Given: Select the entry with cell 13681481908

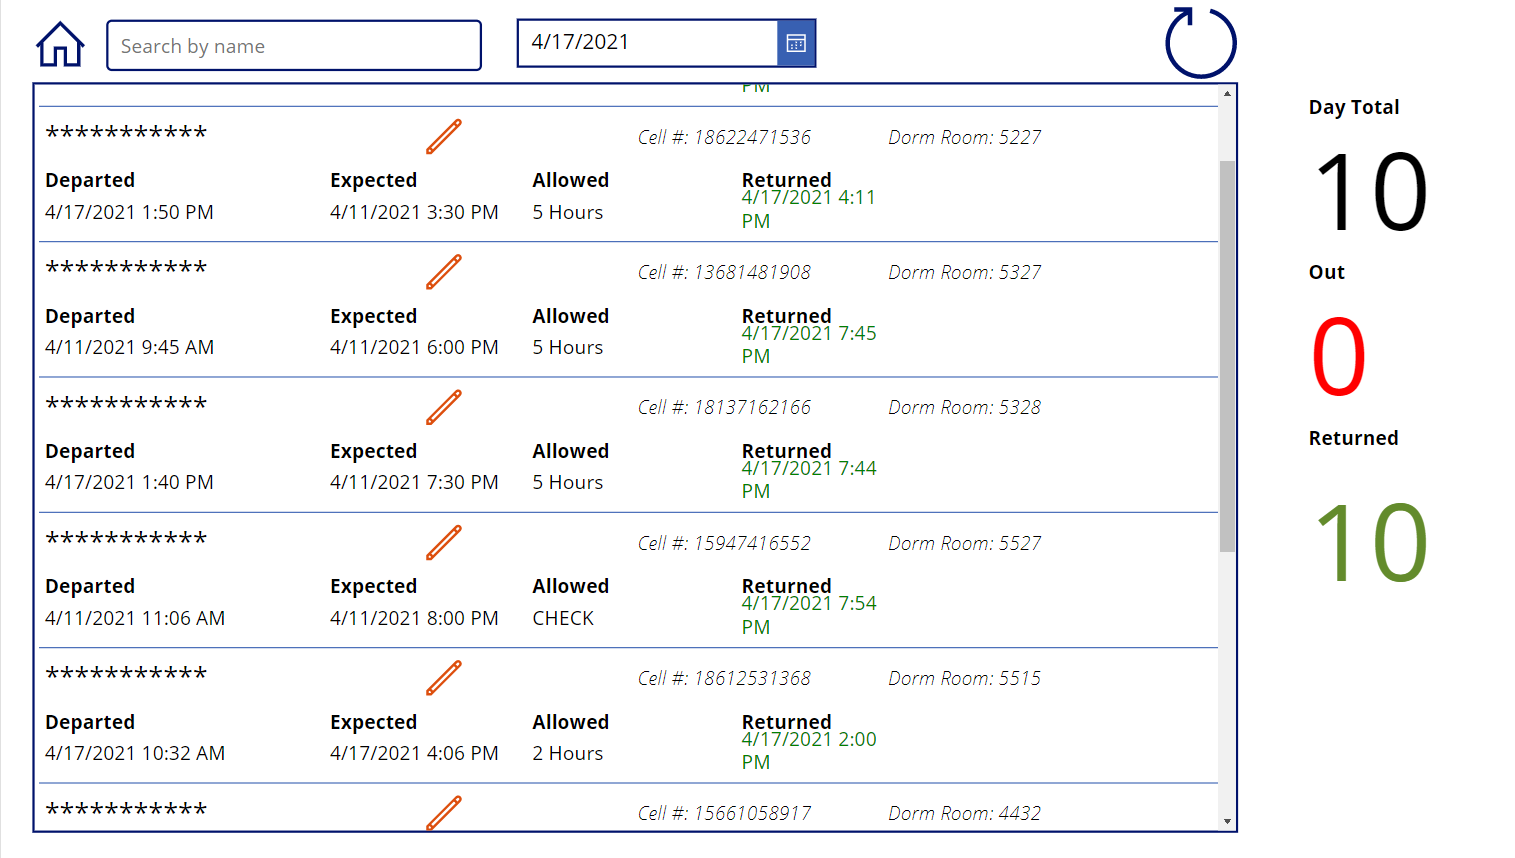Looking at the screenshot, I should (725, 272).
